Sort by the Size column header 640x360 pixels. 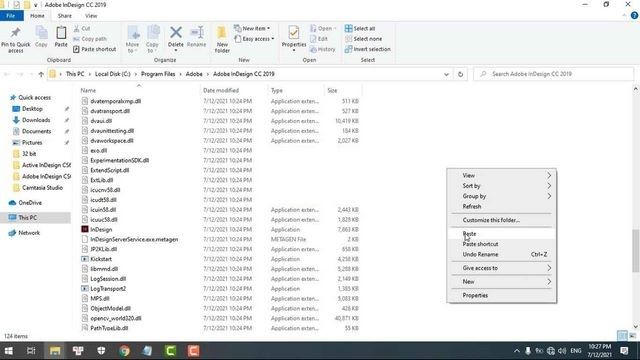point(332,90)
